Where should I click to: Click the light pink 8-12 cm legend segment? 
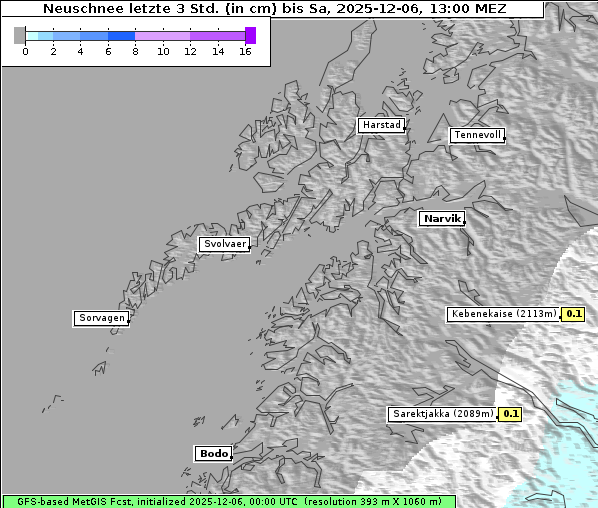click(x=162, y=36)
